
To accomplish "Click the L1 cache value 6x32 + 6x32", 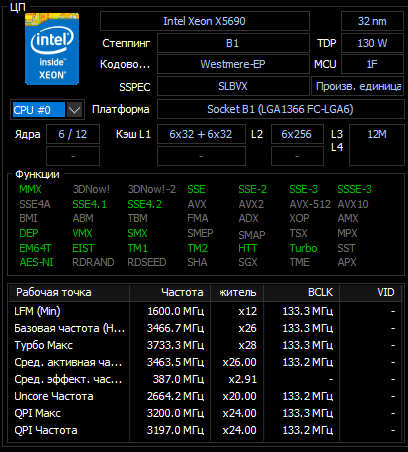I will pyautogui.click(x=201, y=134).
